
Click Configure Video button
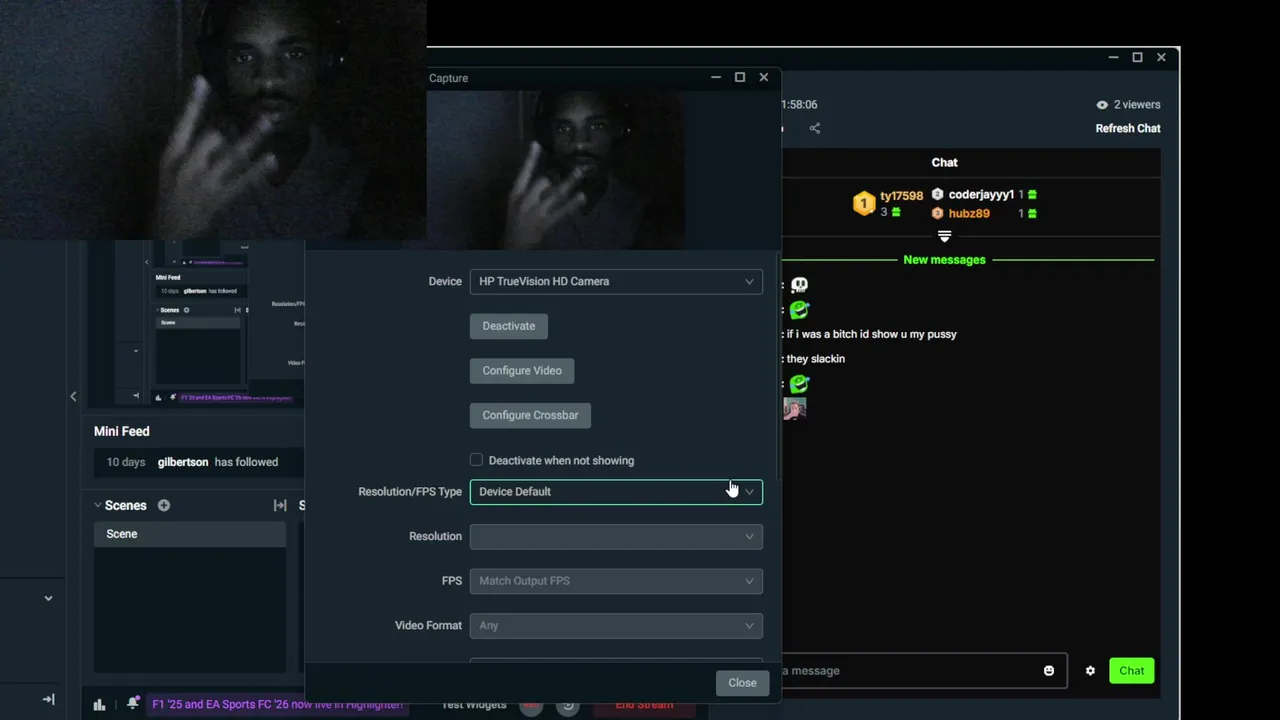pos(522,370)
